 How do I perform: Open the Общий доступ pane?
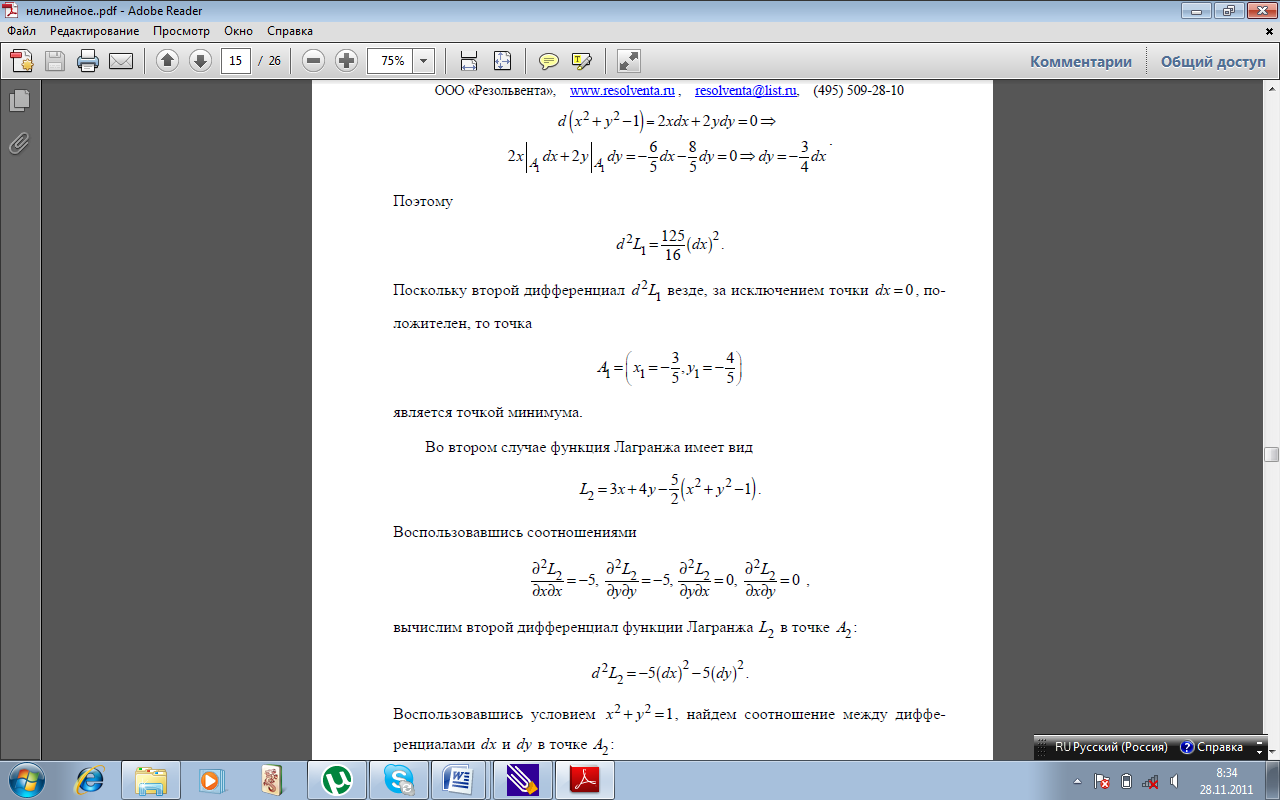[1213, 61]
